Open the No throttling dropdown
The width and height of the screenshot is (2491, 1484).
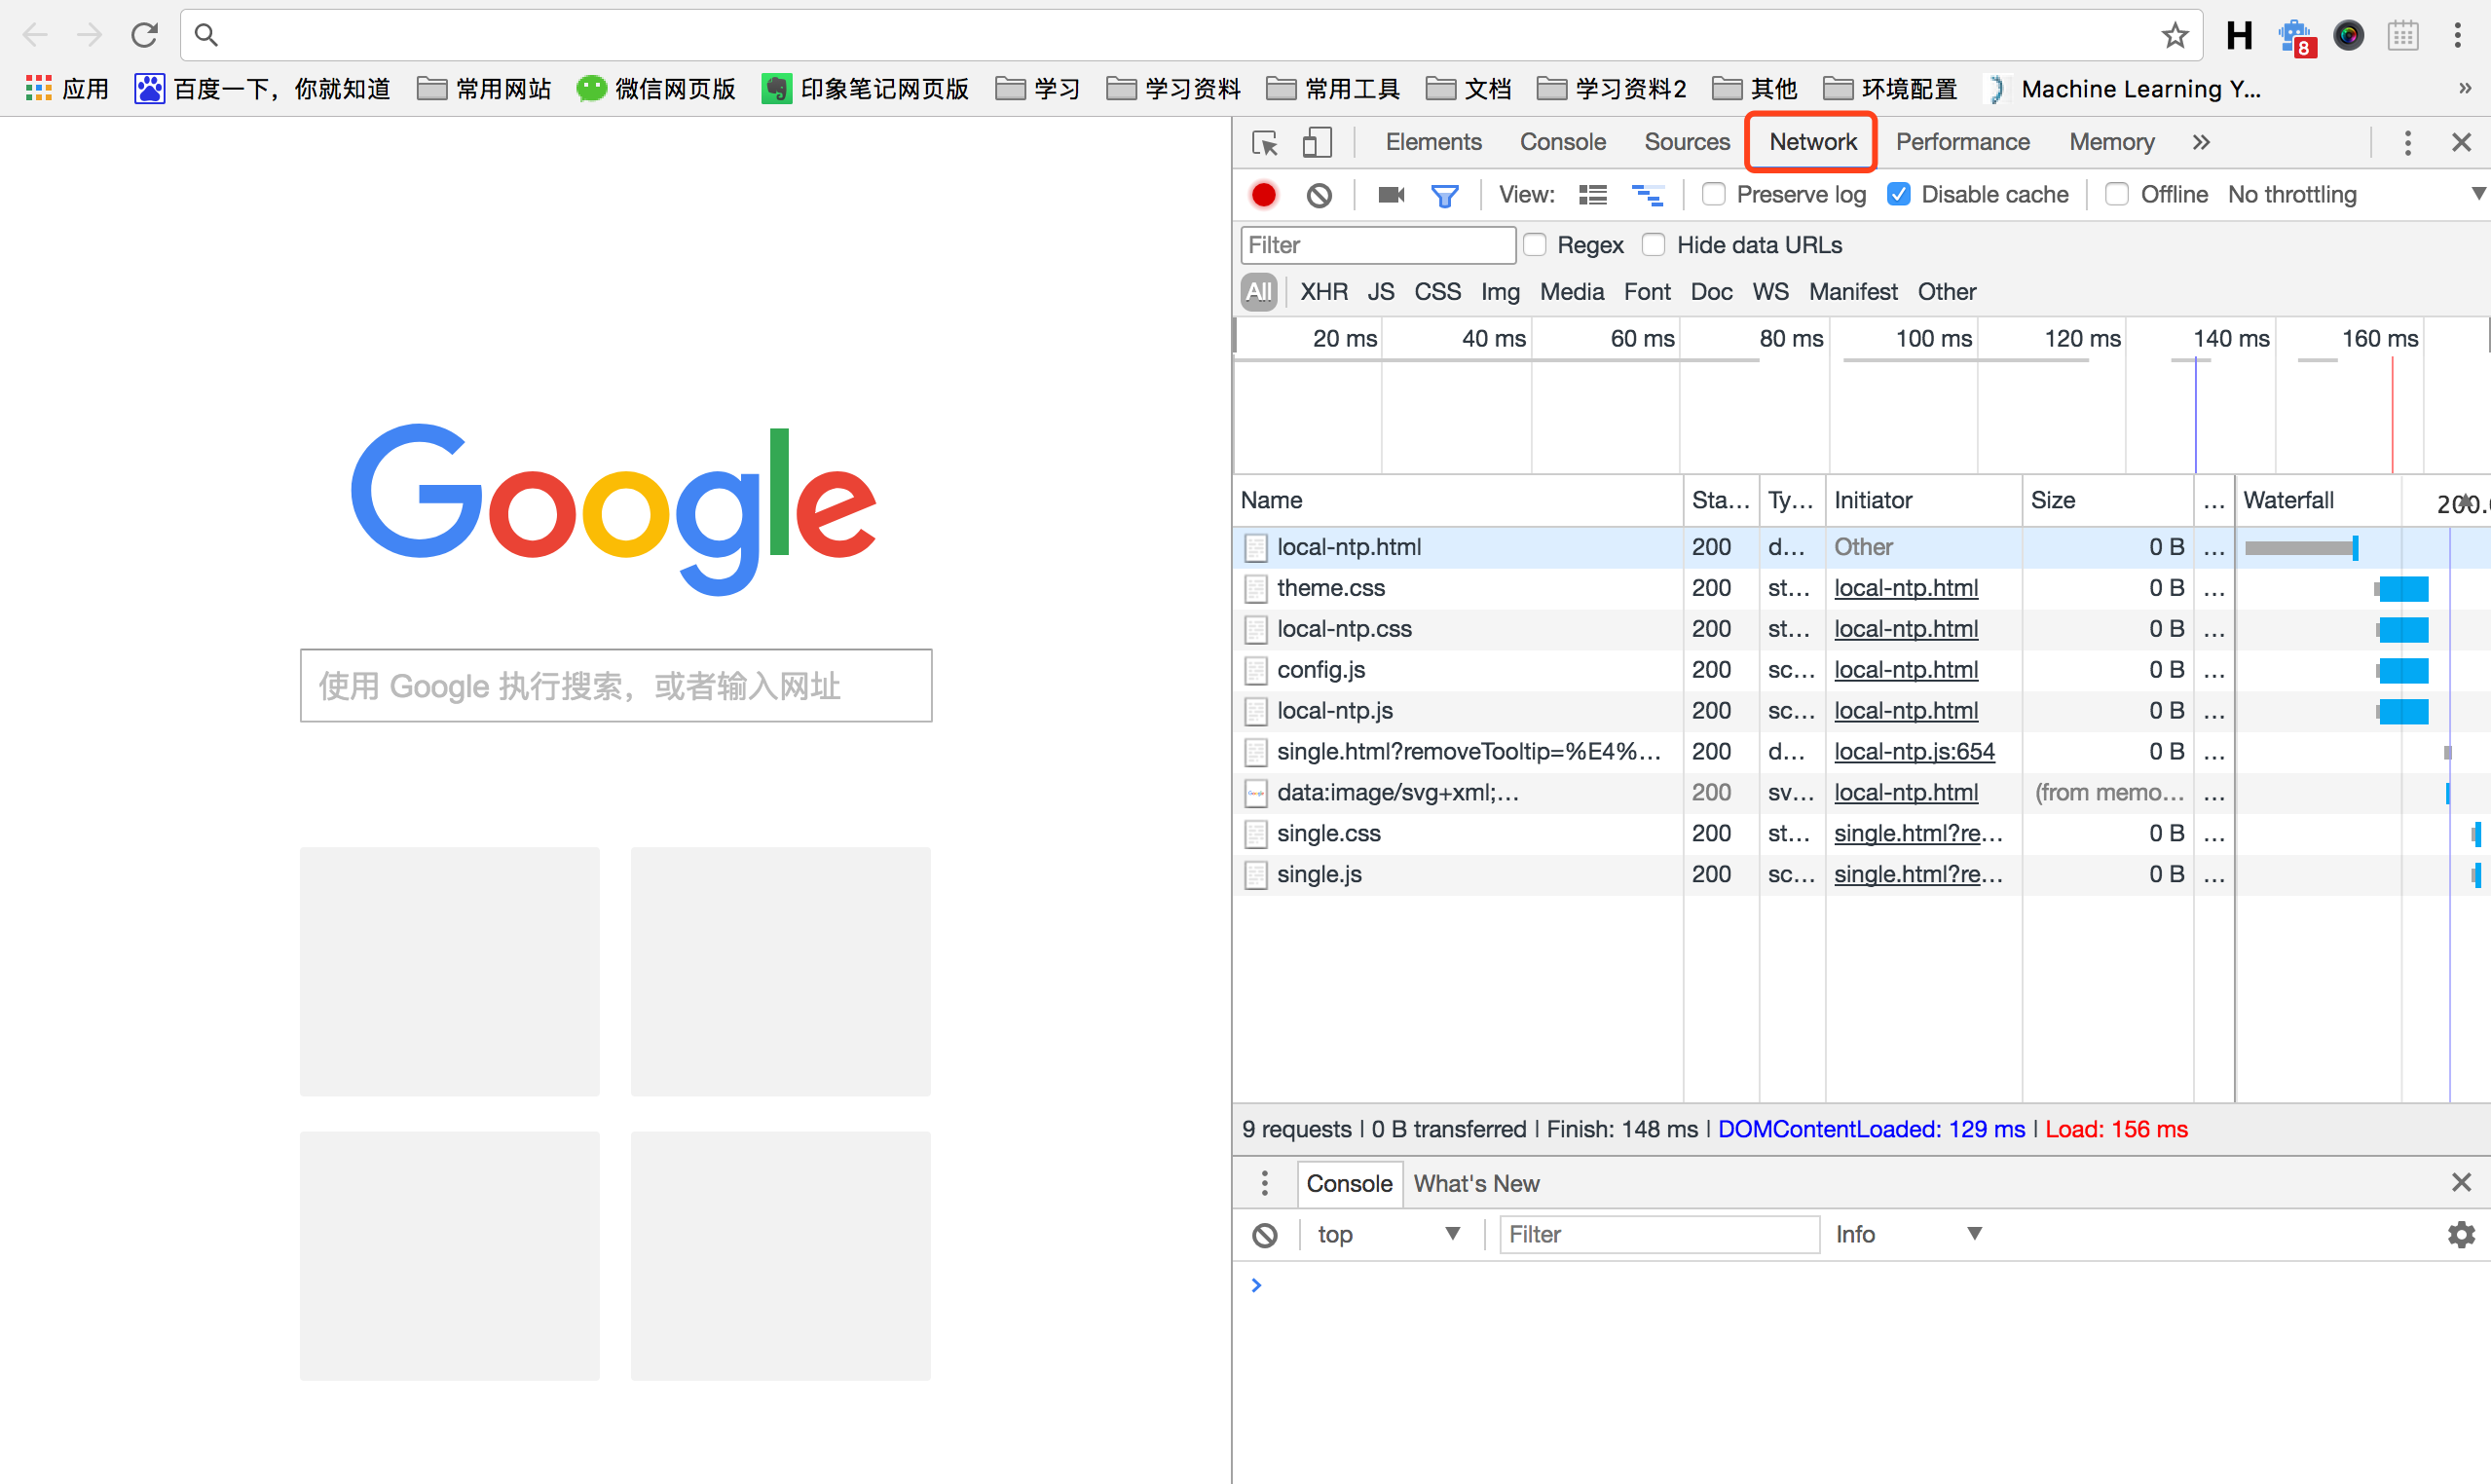[2292, 194]
